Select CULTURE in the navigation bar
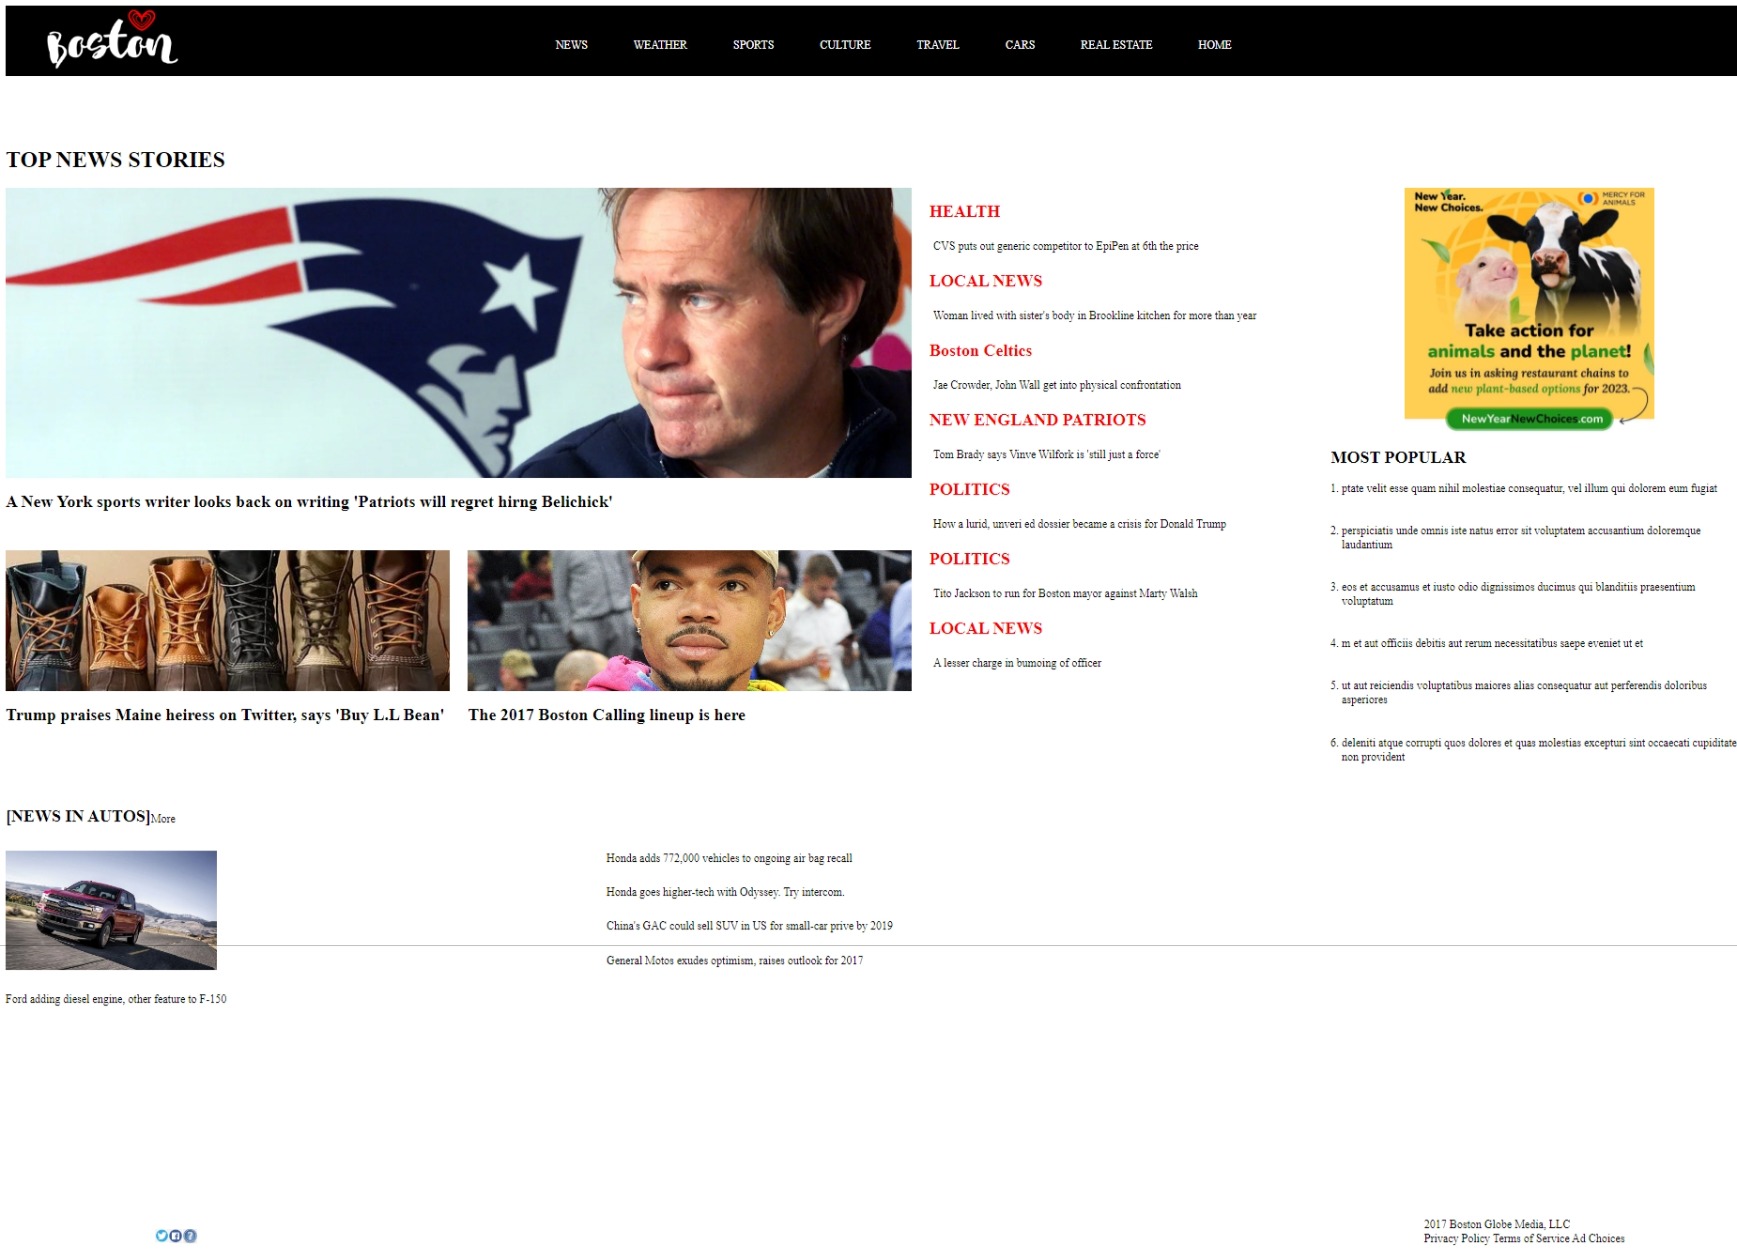 845,45
